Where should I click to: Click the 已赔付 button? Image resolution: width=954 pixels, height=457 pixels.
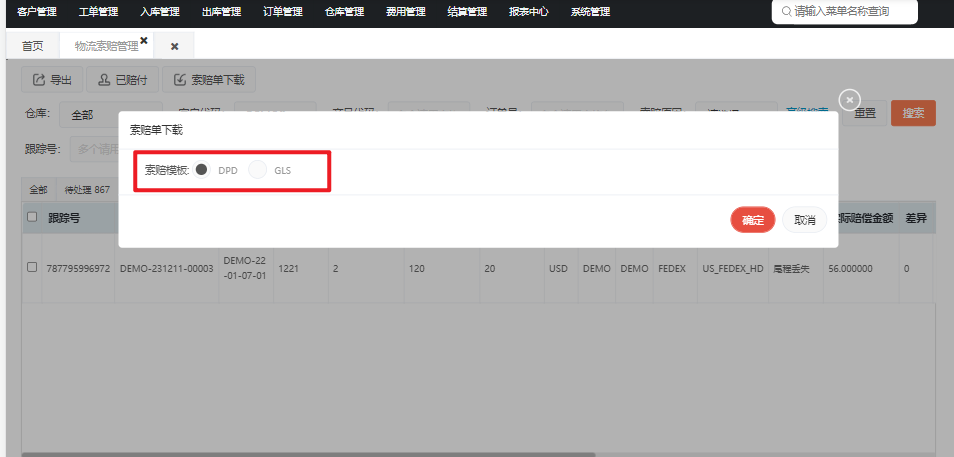coord(122,80)
